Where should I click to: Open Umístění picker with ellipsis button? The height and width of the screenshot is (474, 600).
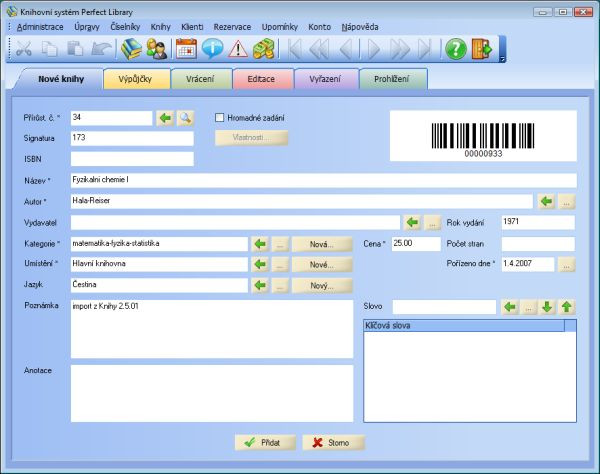pyautogui.click(x=280, y=264)
